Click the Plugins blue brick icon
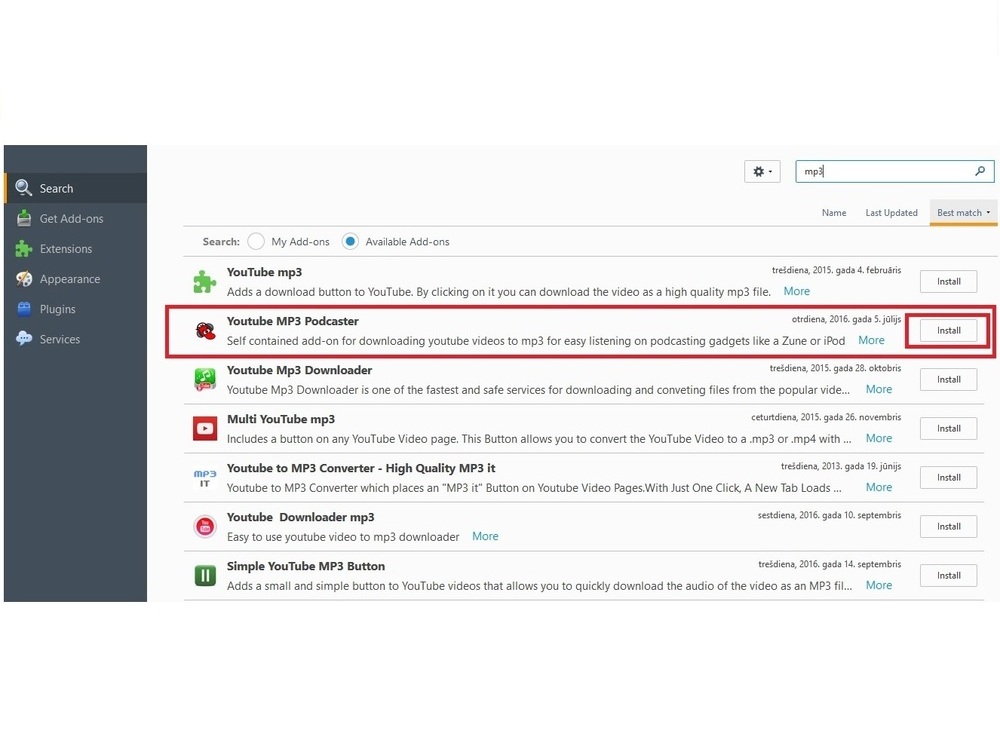 coord(24,309)
